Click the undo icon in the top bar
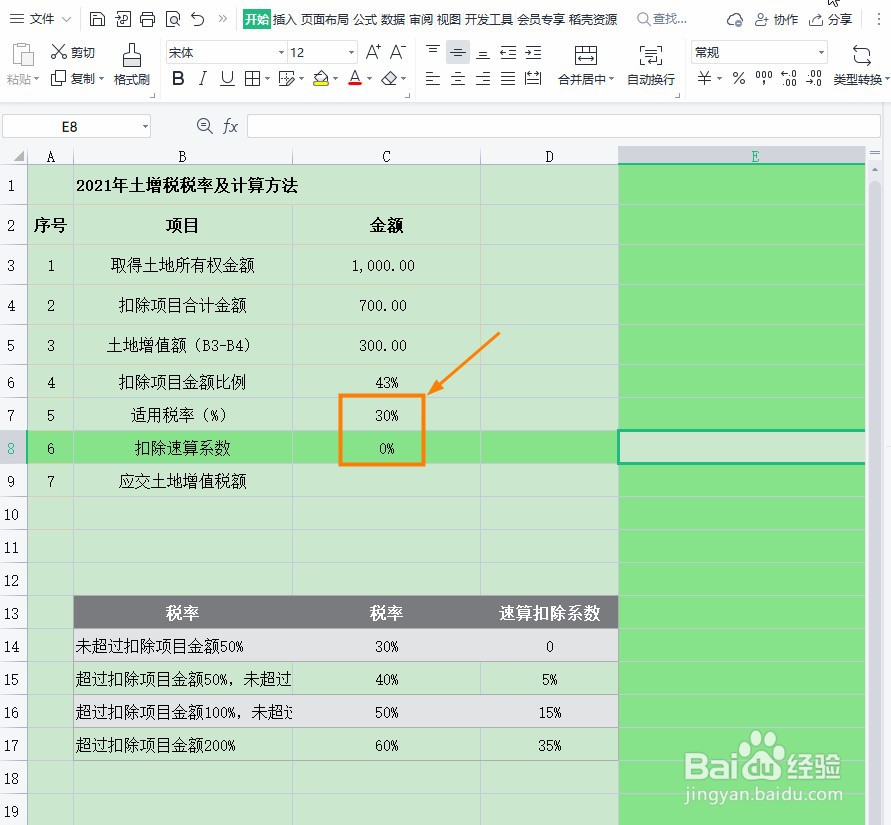The width and height of the screenshot is (891, 825). [x=197, y=19]
